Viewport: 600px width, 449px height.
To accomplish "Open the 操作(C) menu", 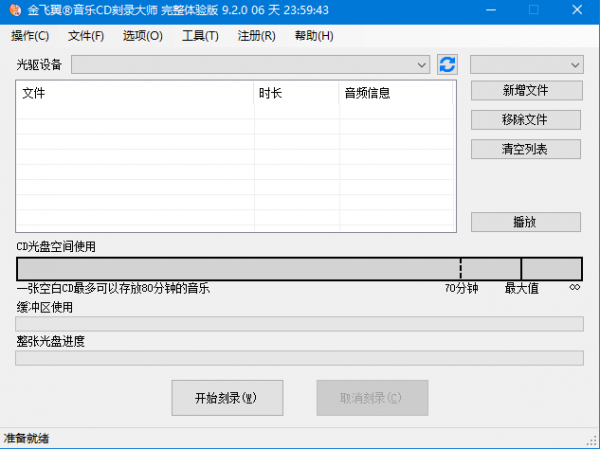I will [x=30, y=36].
